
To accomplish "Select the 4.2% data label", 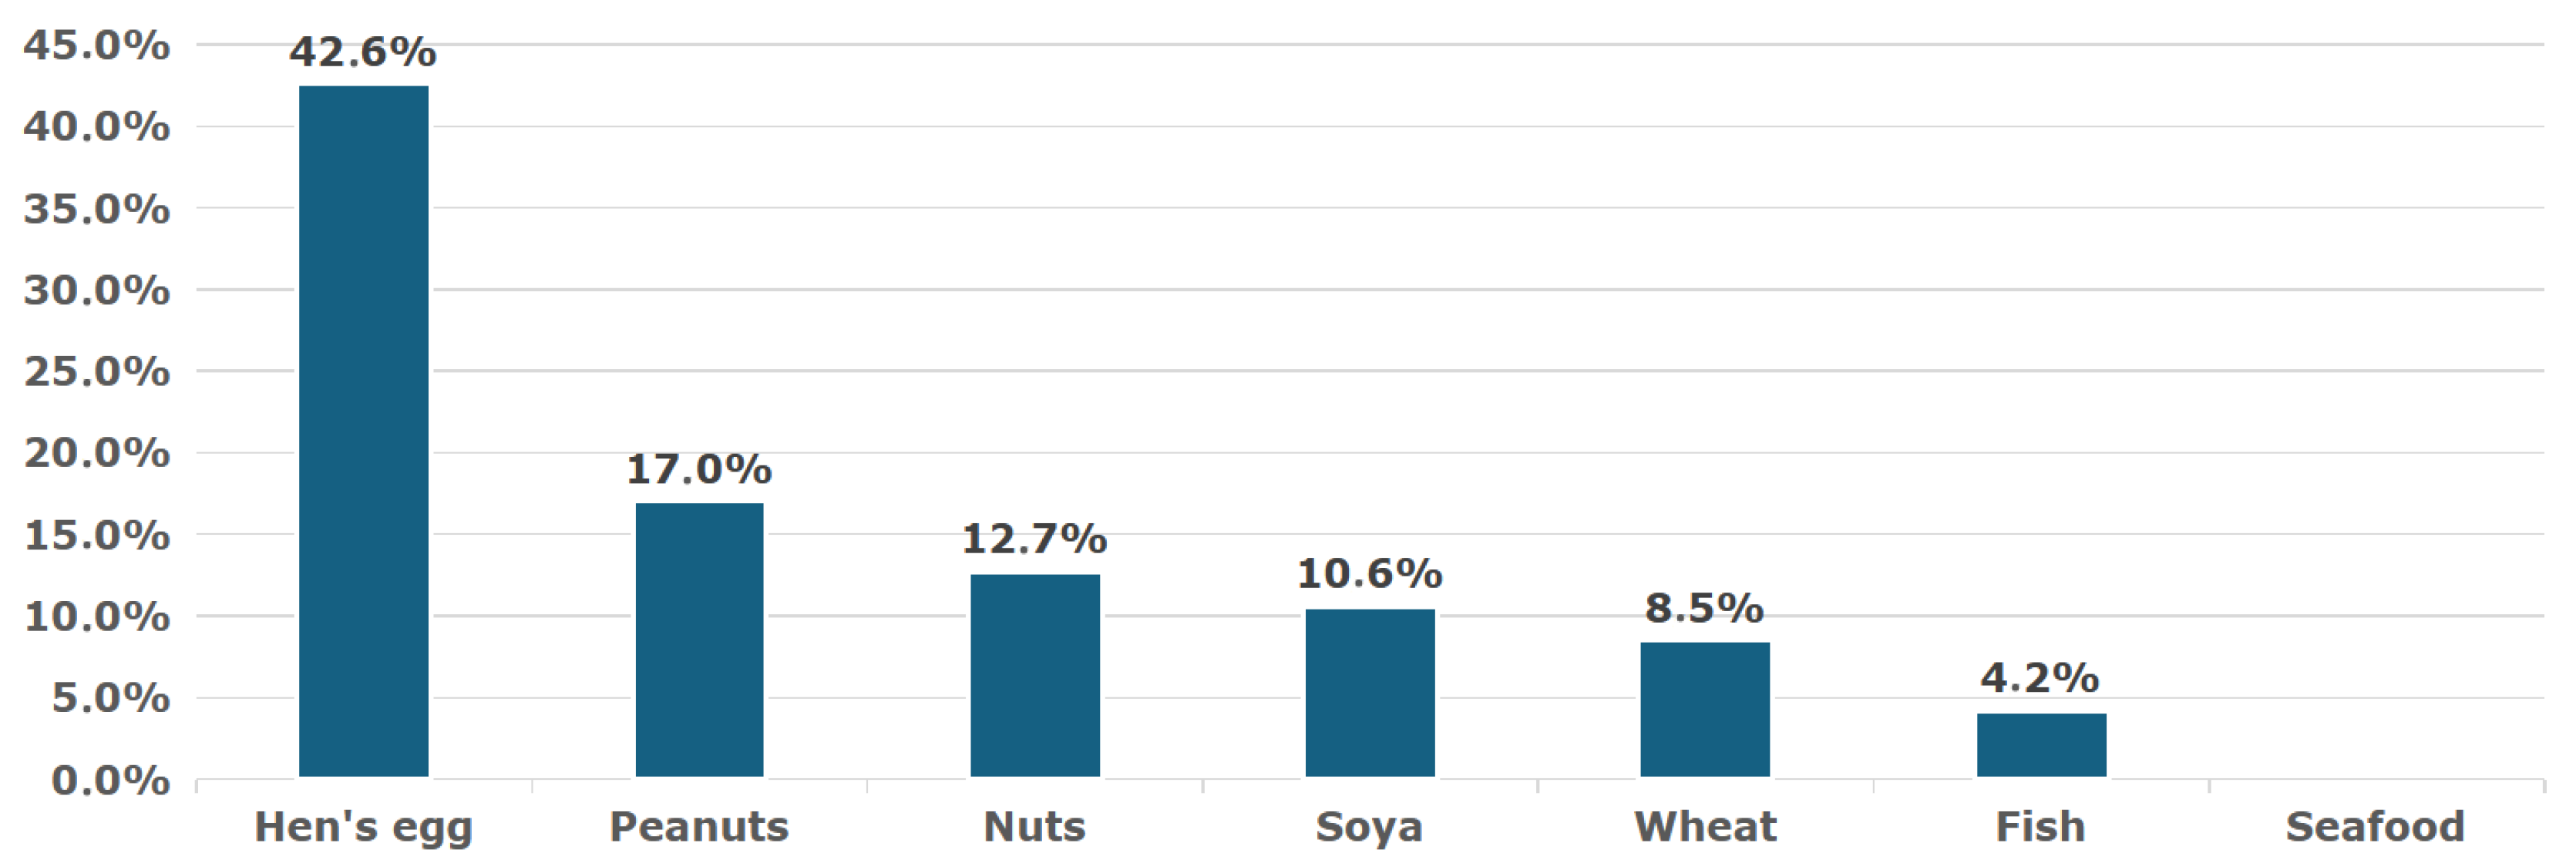I will [2040, 678].
